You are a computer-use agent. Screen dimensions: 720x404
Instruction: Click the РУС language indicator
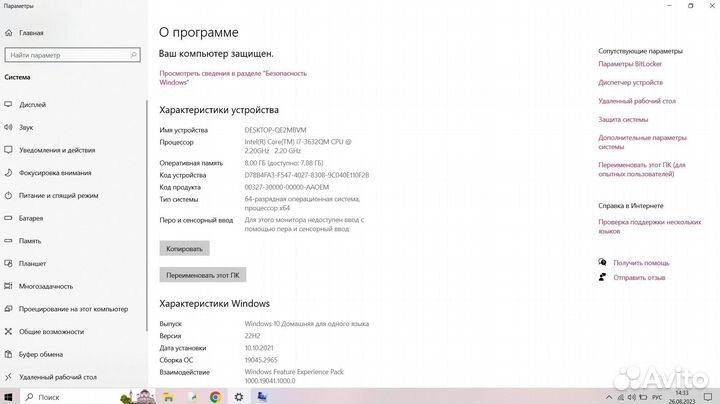click(x=657, y=397)
